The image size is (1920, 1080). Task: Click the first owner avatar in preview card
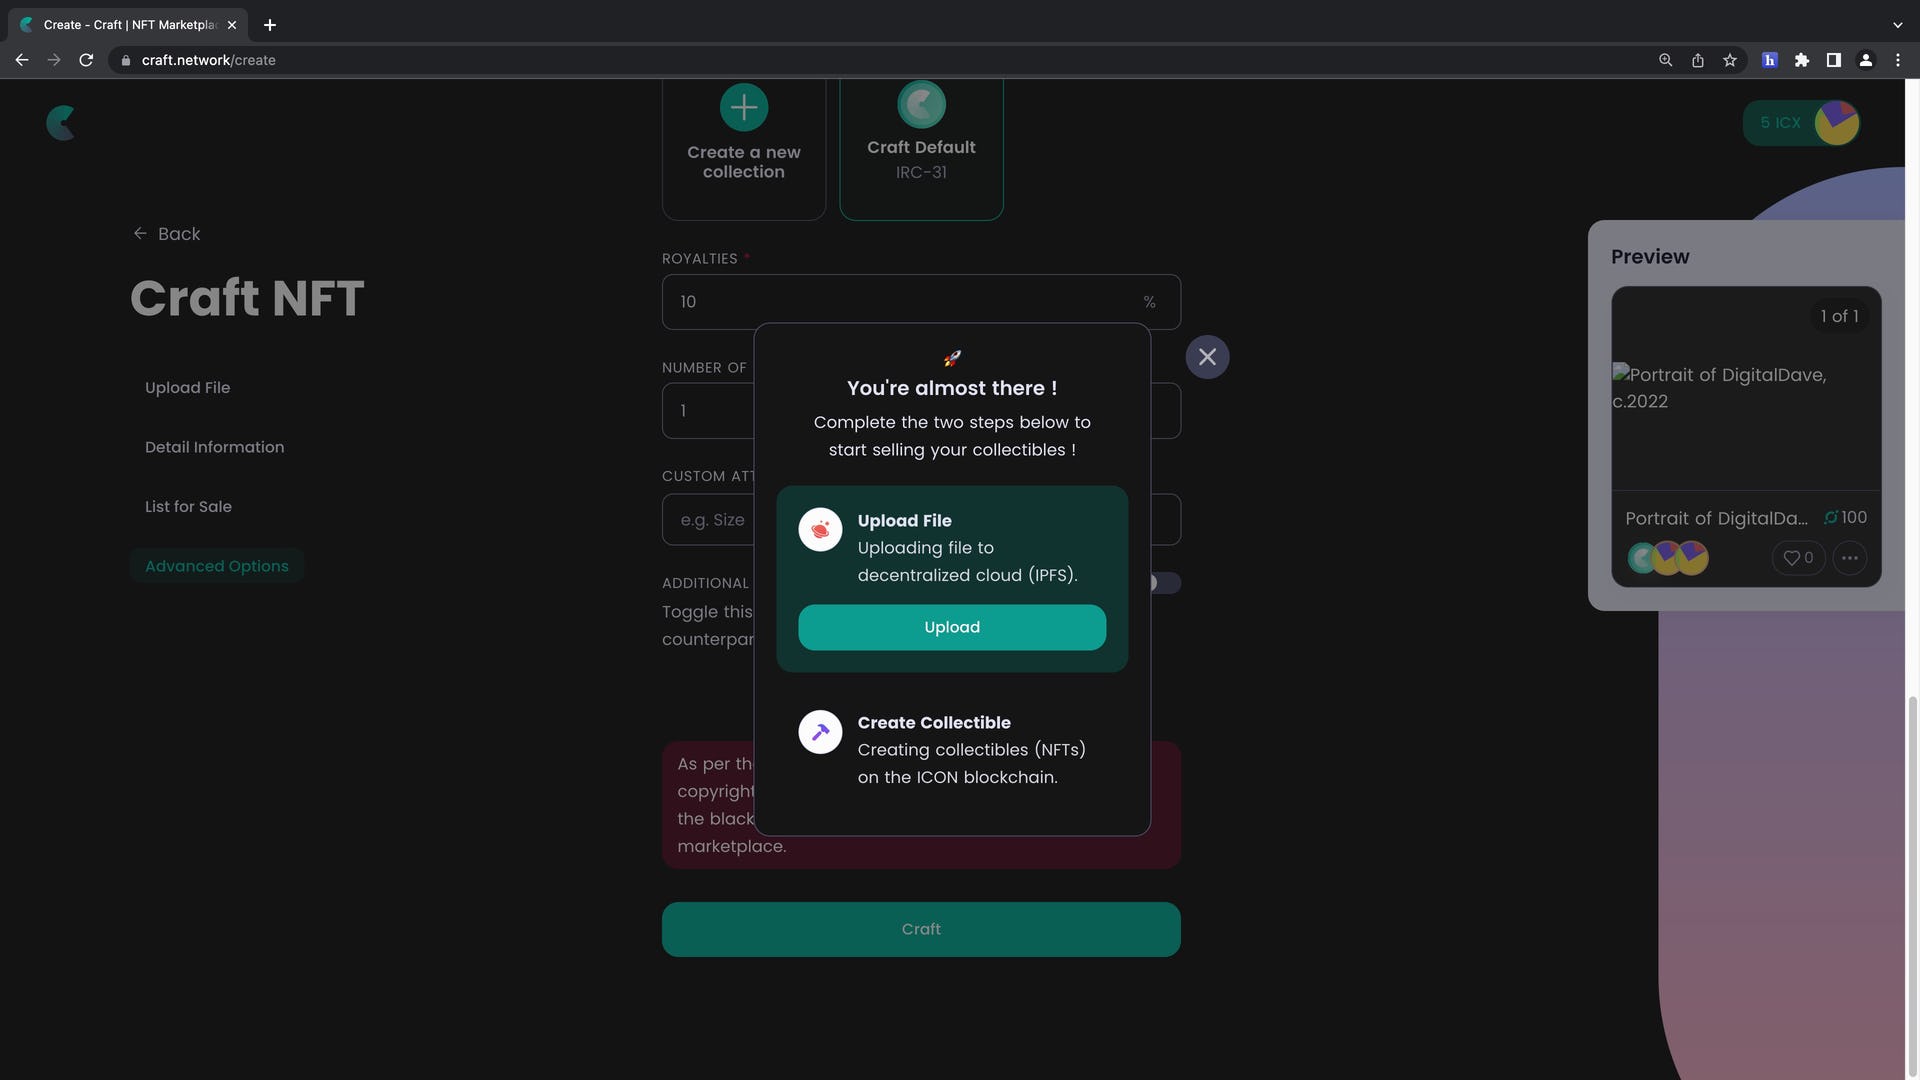click(x=1643, y=558)
